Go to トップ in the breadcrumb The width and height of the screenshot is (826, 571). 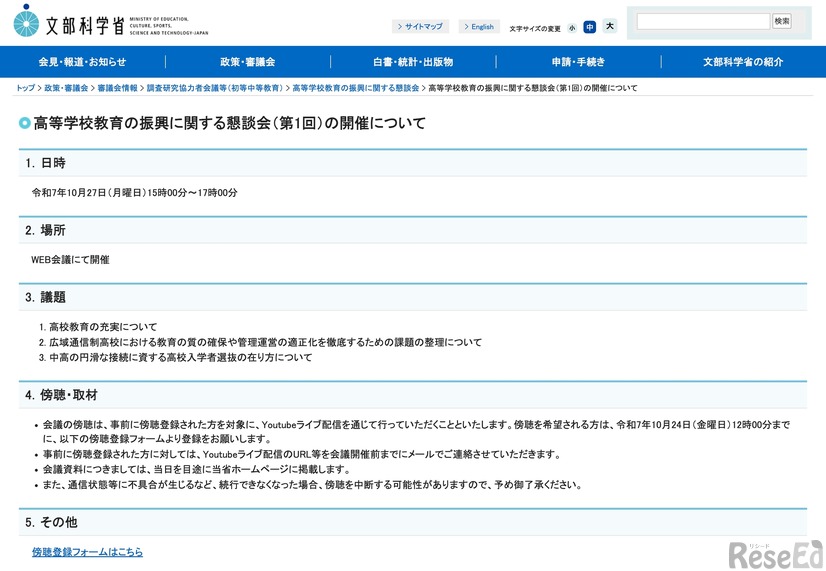tap(25, 88)
